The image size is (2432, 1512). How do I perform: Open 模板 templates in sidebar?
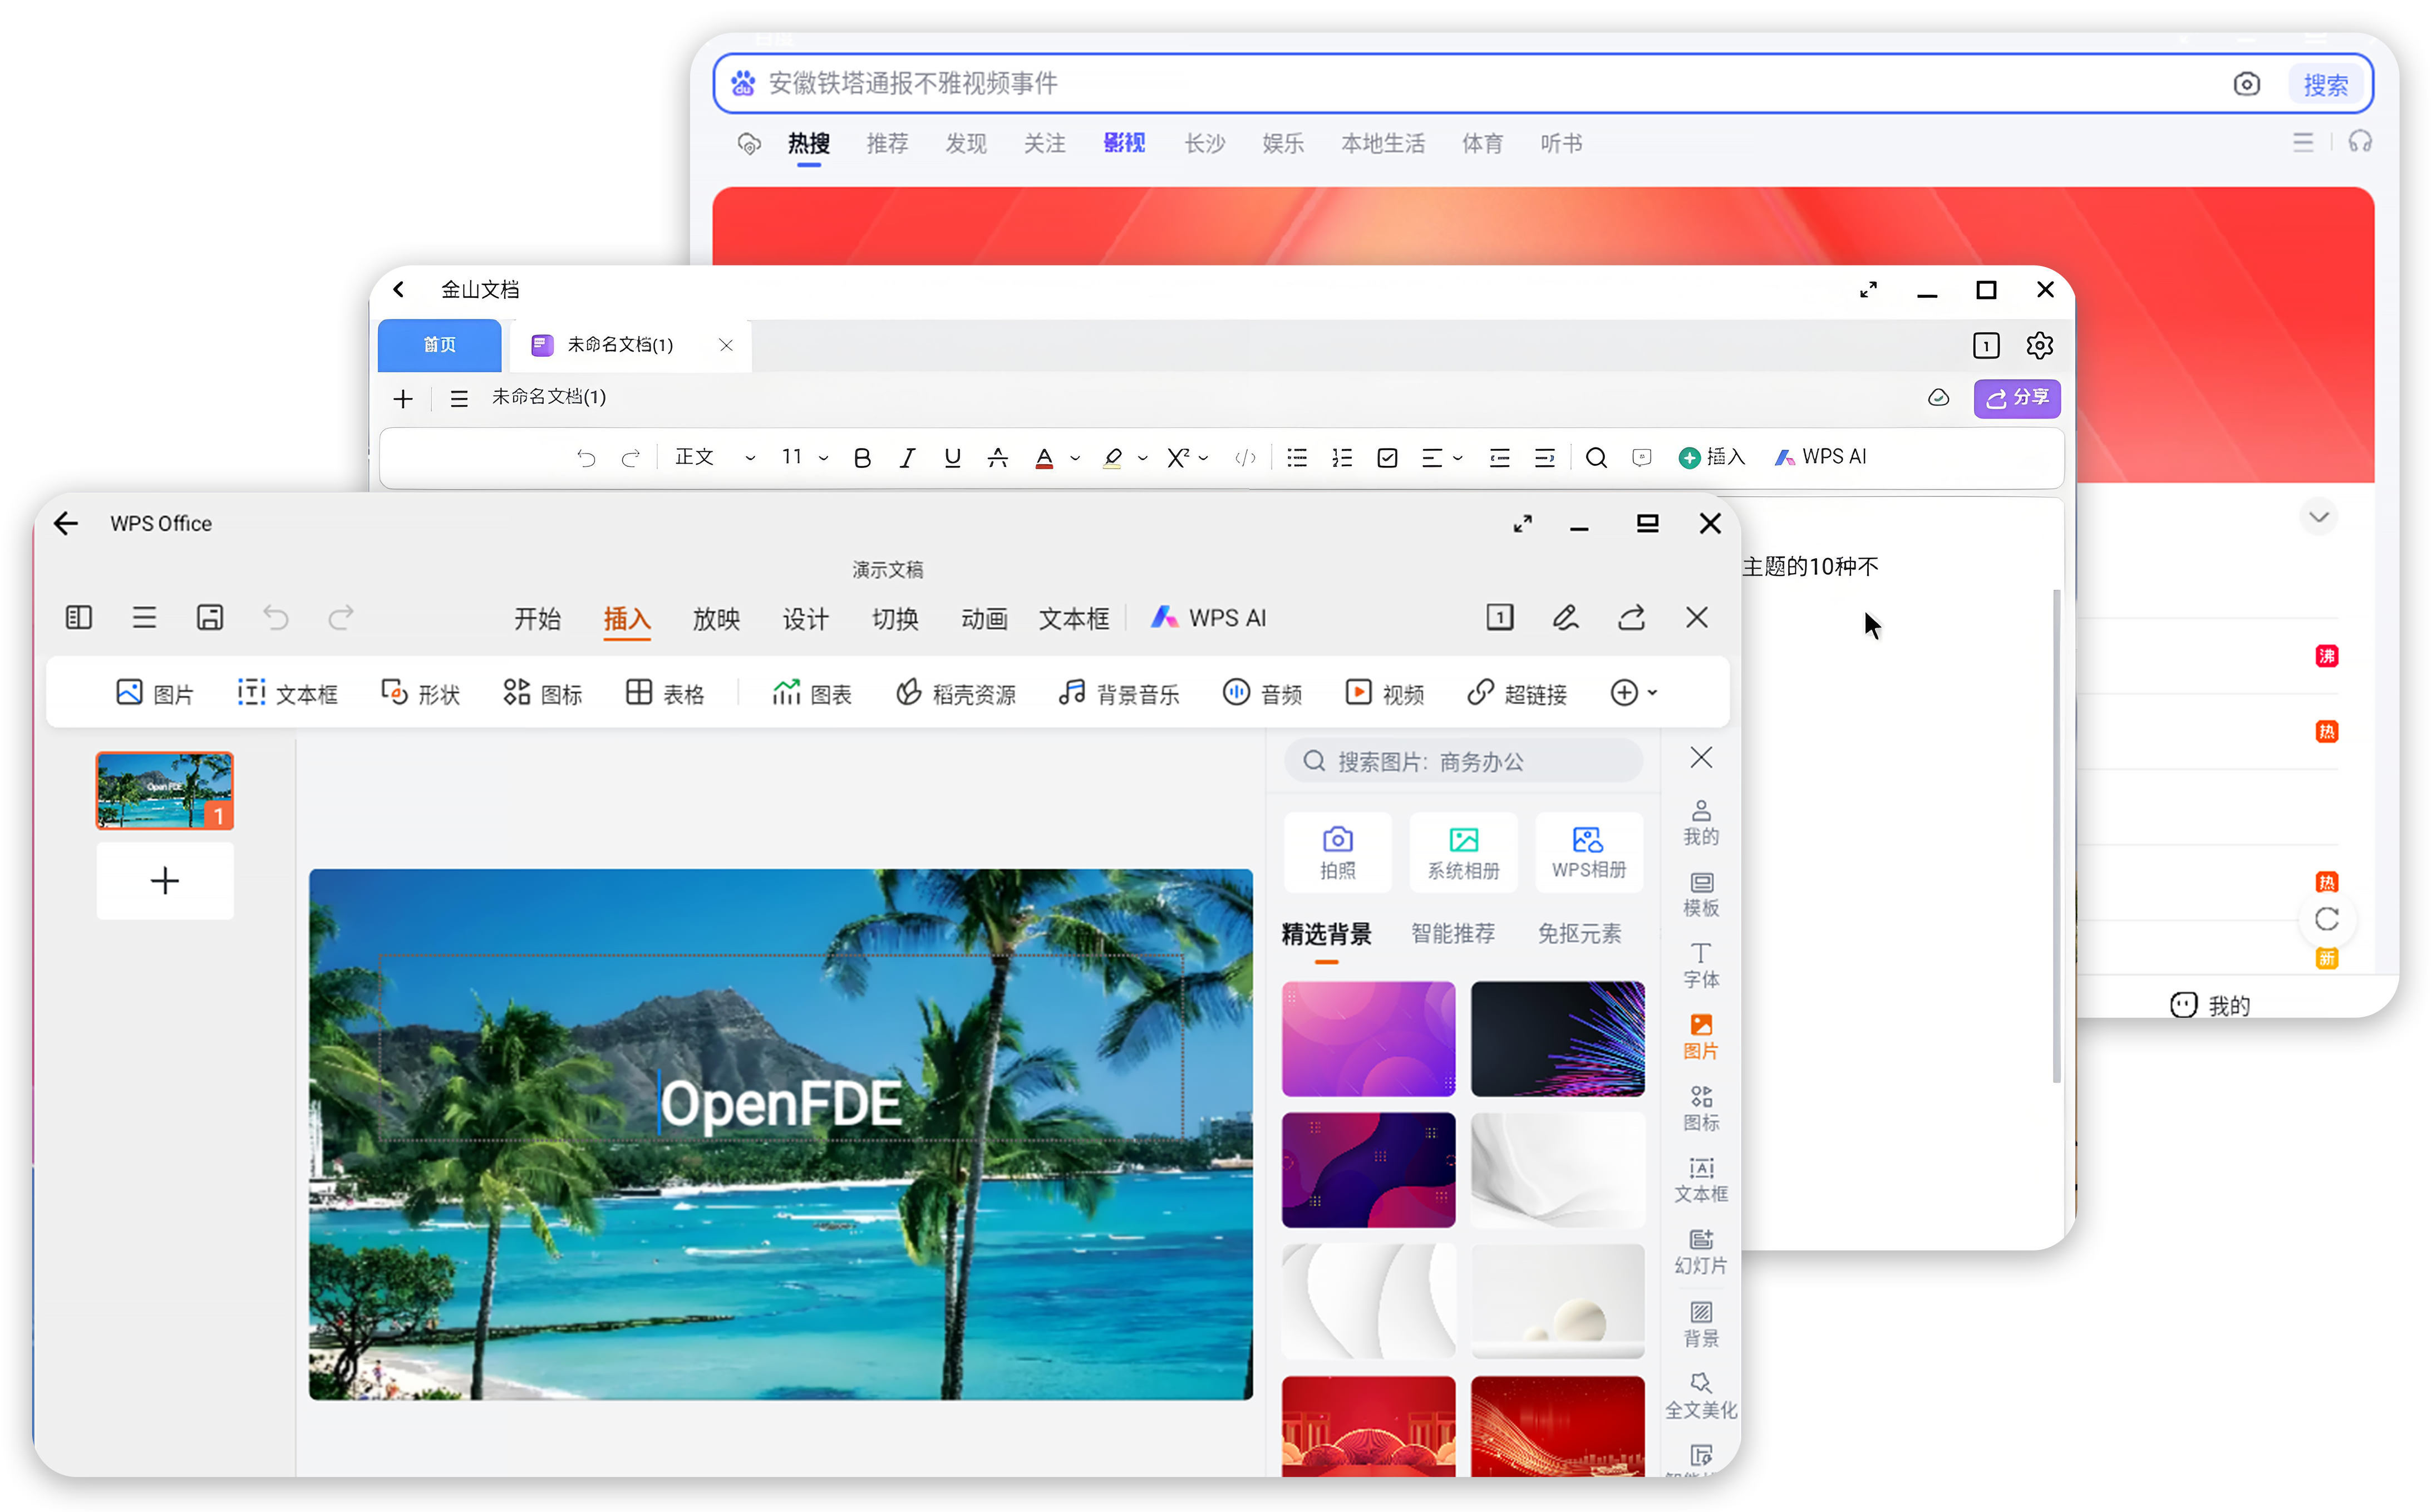click(1701, 895)
